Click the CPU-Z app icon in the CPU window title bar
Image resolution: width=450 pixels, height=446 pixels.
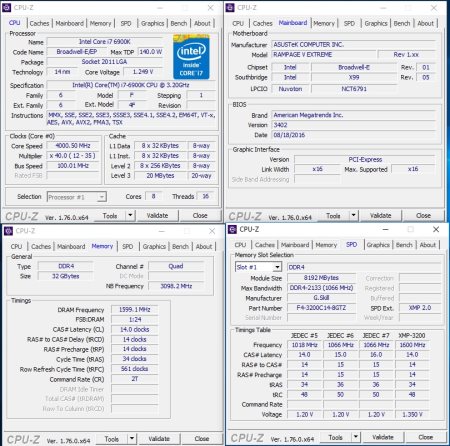(x=7, y=7)
